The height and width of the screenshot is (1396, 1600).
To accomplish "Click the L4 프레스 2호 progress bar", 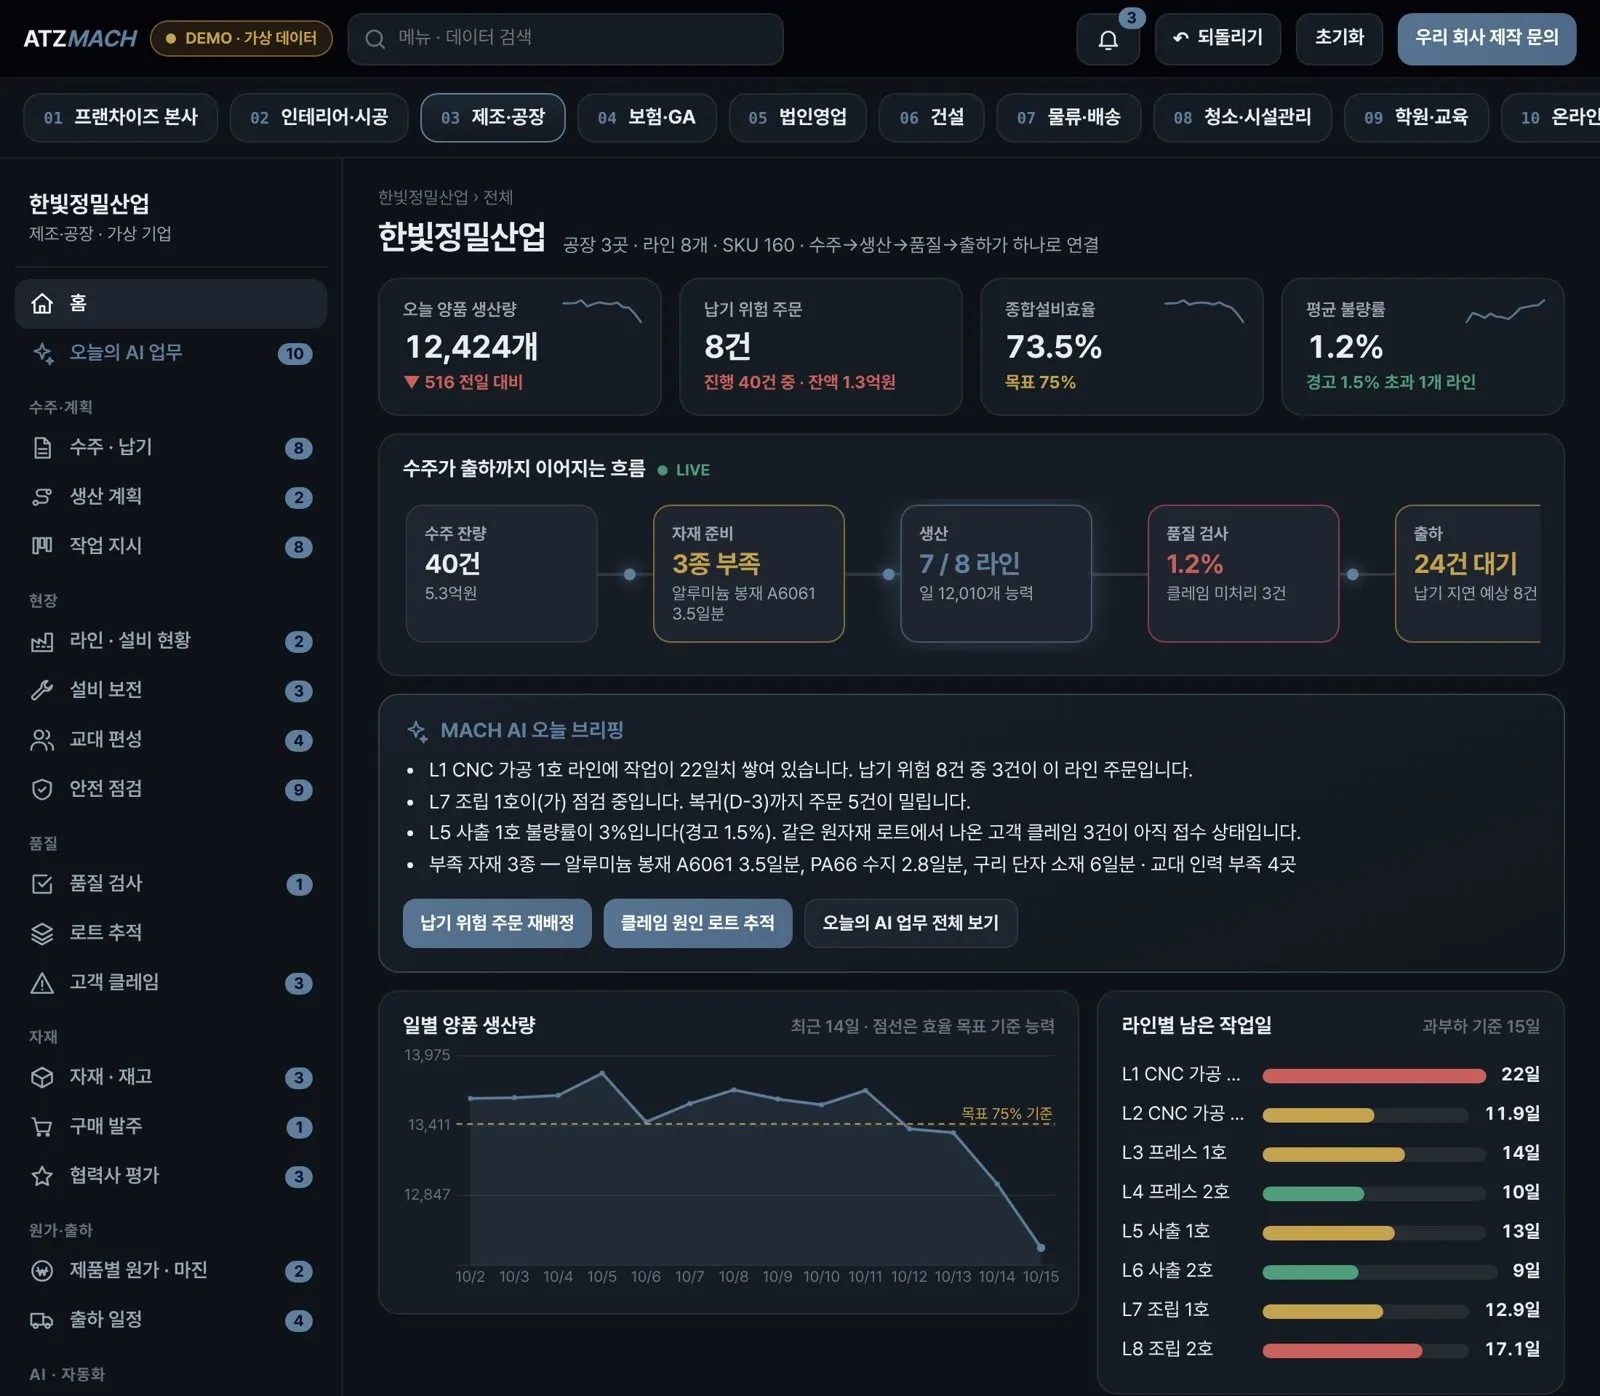I will click(1374, 1193).
